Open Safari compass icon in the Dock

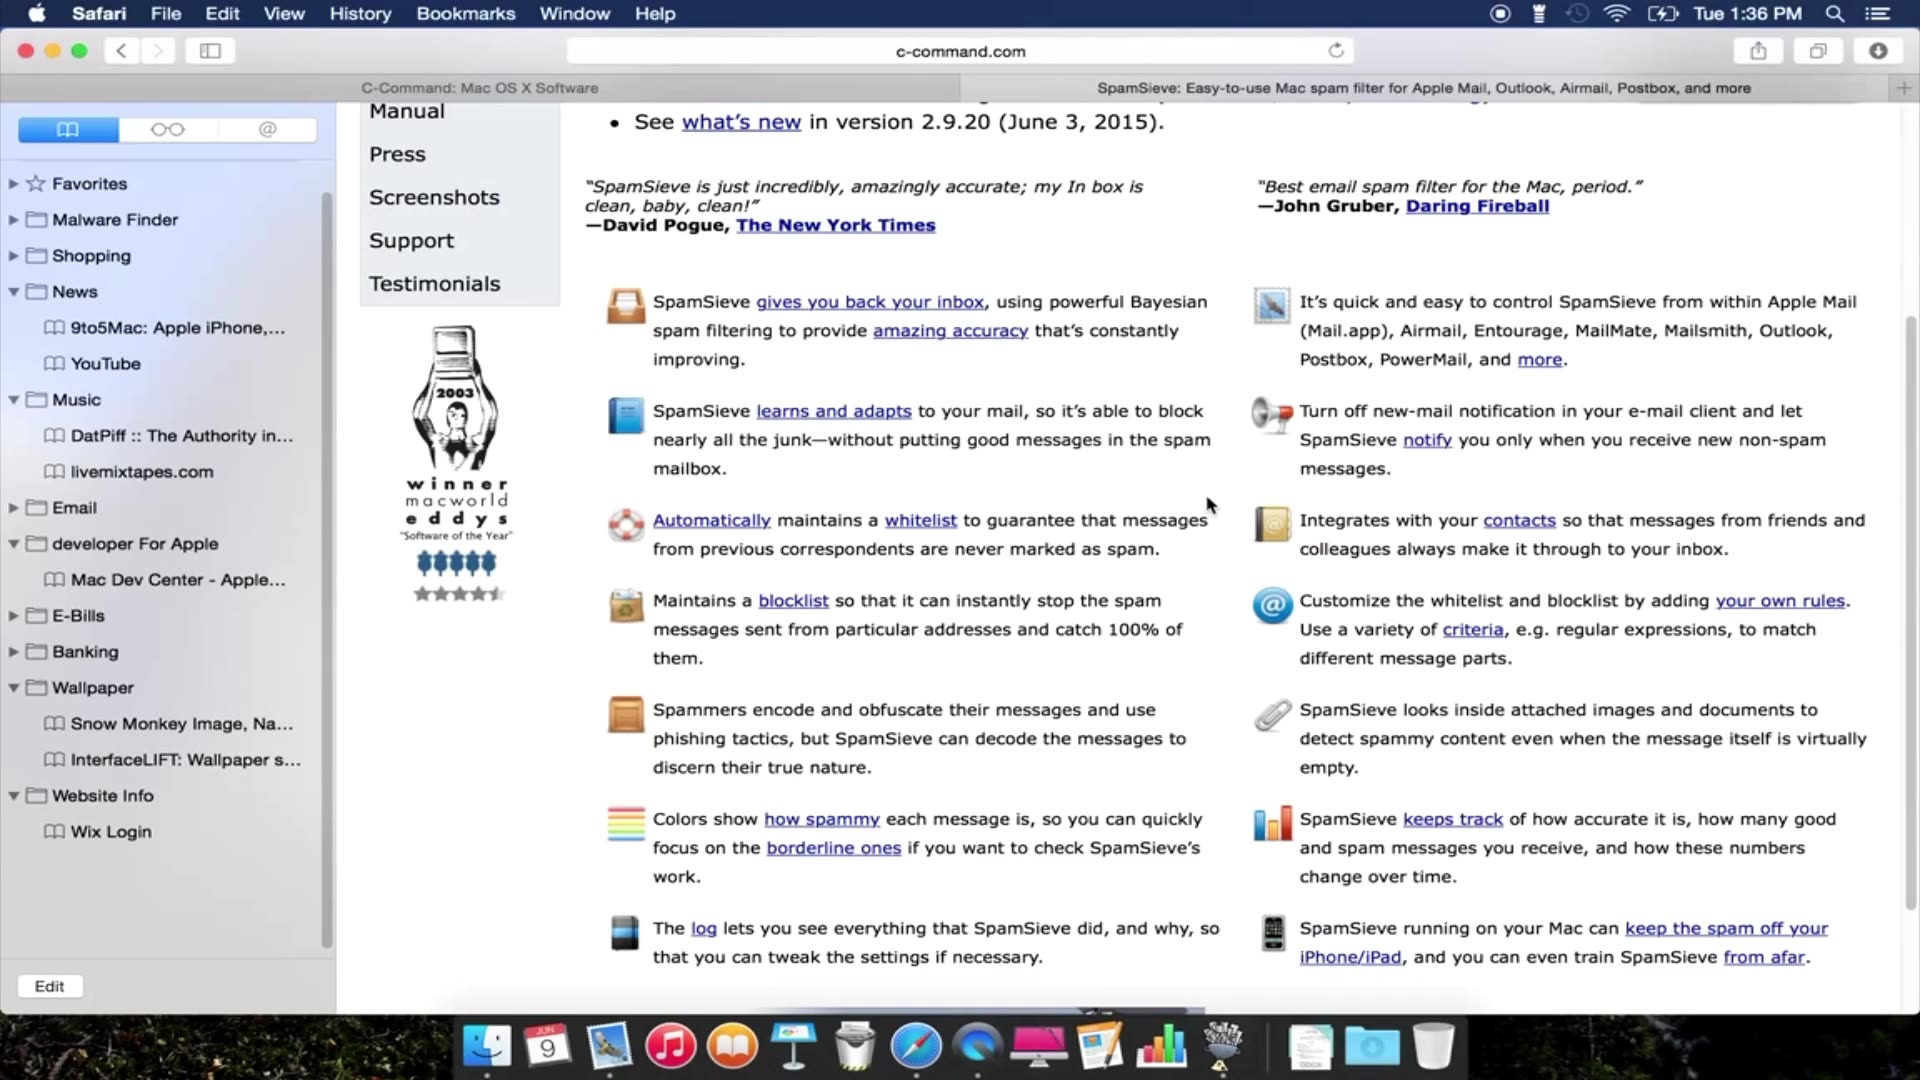point(916,1046)
